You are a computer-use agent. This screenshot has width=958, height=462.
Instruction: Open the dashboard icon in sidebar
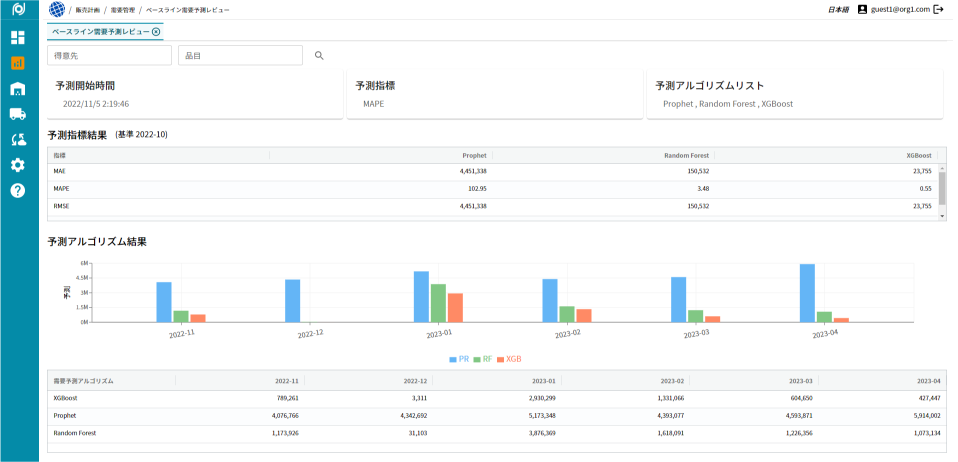18,38
